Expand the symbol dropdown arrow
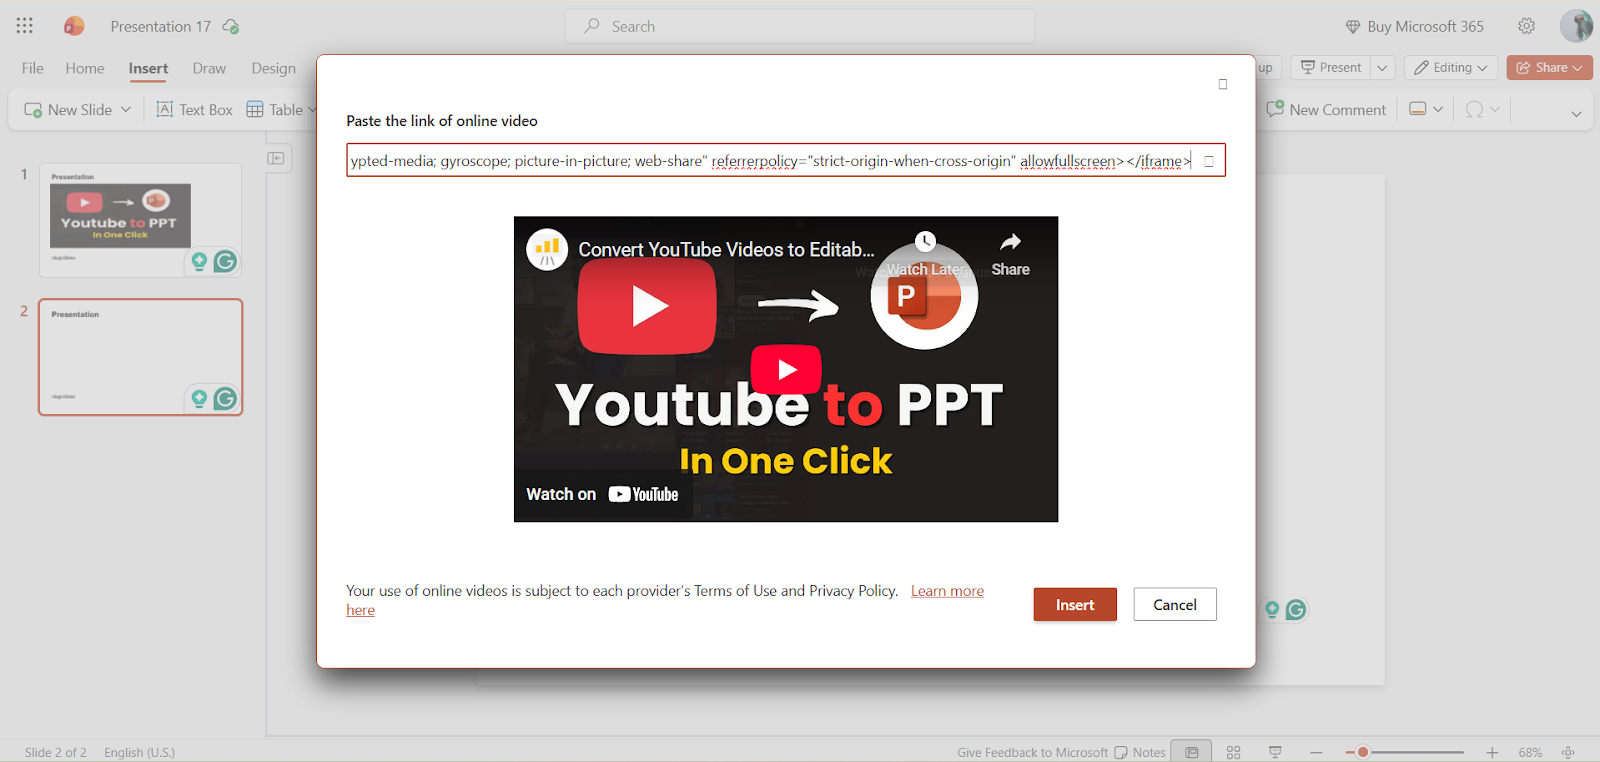Screen dimensions: 1600x762 [1495, 110]
